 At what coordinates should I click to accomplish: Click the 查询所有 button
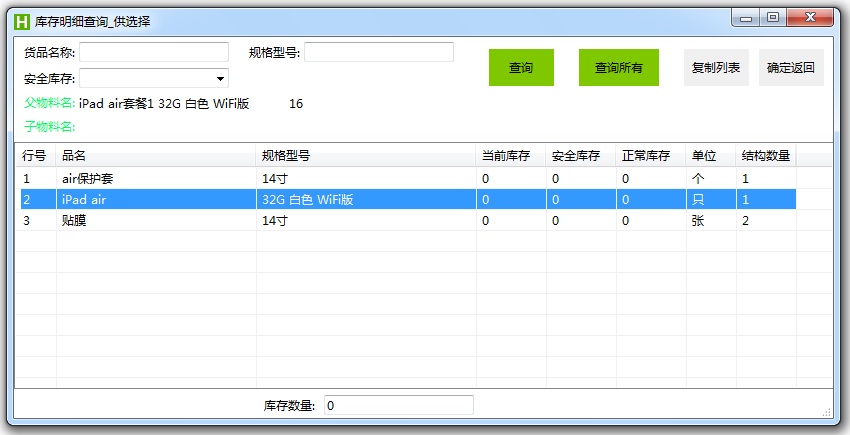pyautogui.click(x=619, y=68)
